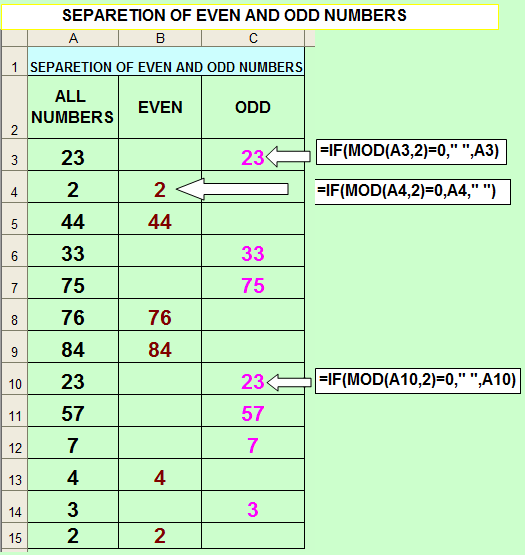Viewport: 525px width, 555px height.
Task: Select row 6 header
Action: coord(14,251)
